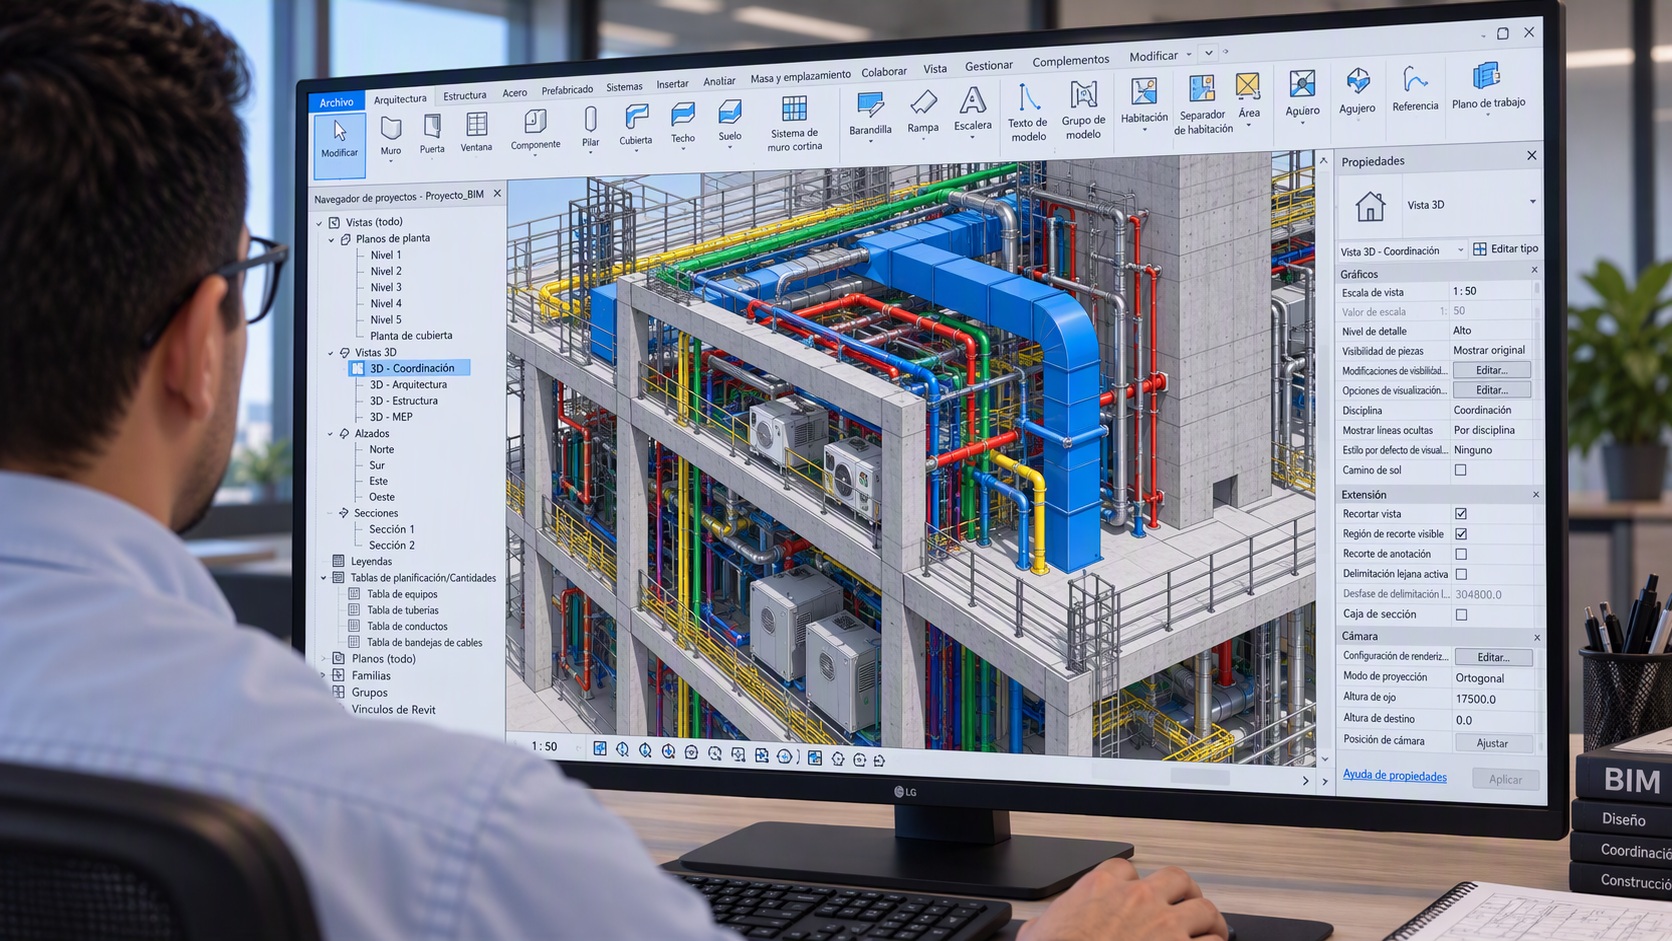Collapse the Vistas 3D tree node
1672x941 pixels.
point(331,353)
